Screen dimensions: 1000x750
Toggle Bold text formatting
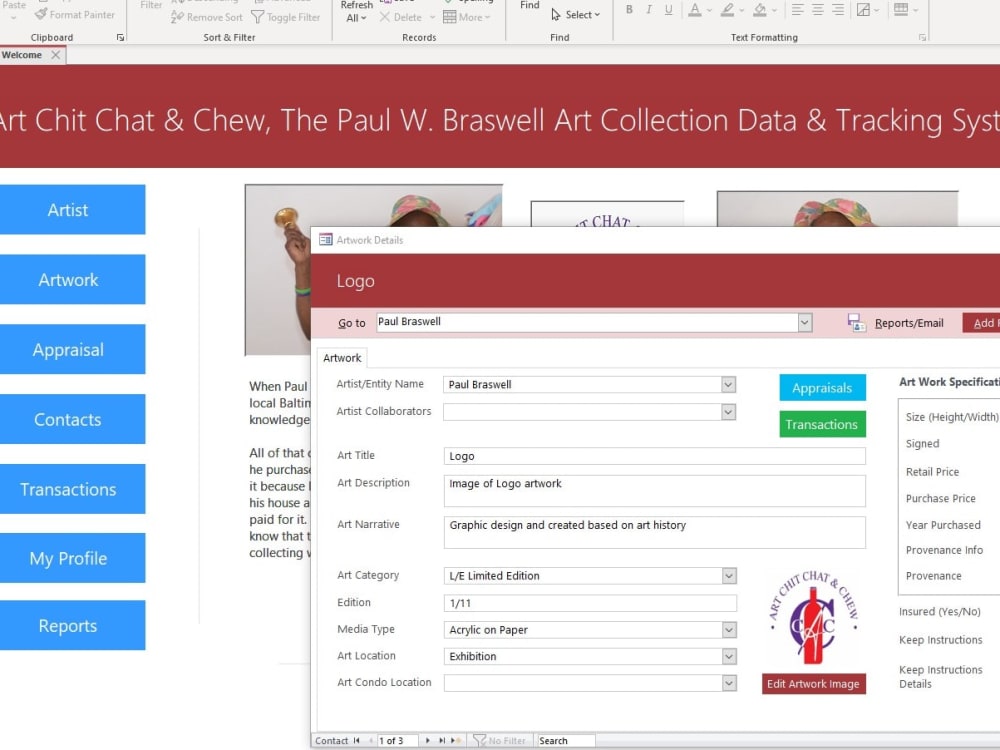click(629, 10)
